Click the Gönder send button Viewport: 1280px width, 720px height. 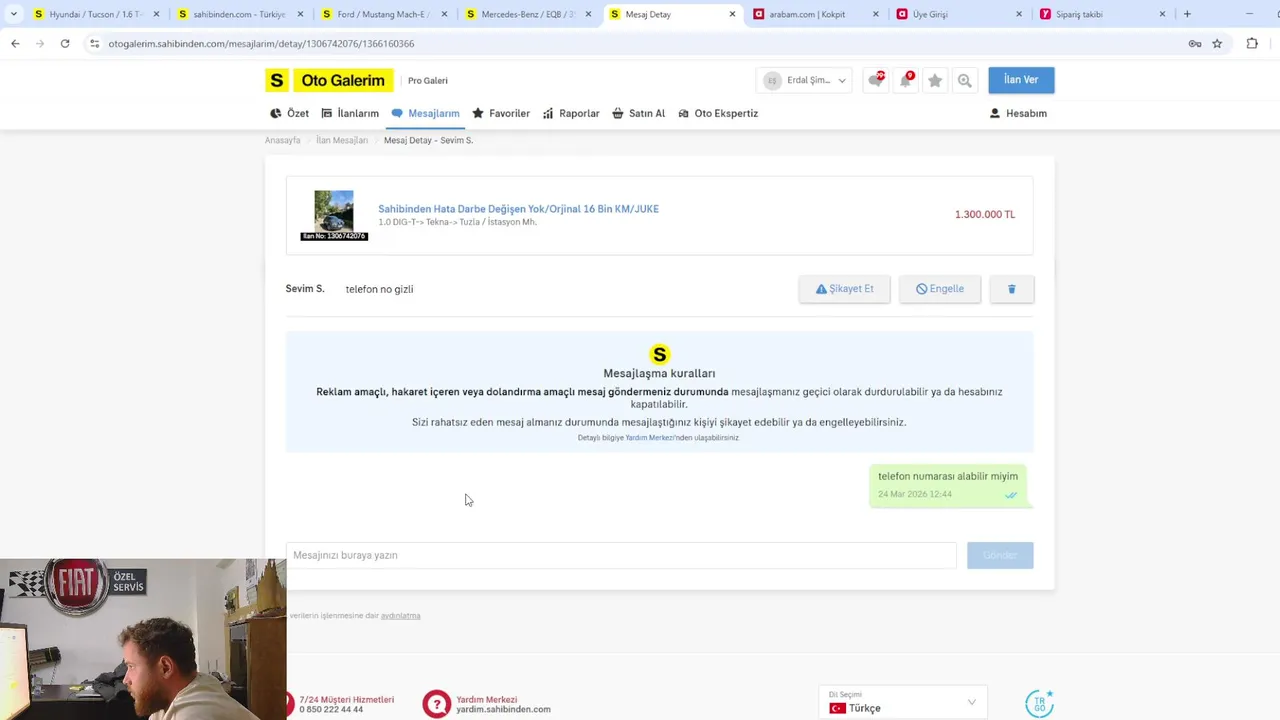1000,555
